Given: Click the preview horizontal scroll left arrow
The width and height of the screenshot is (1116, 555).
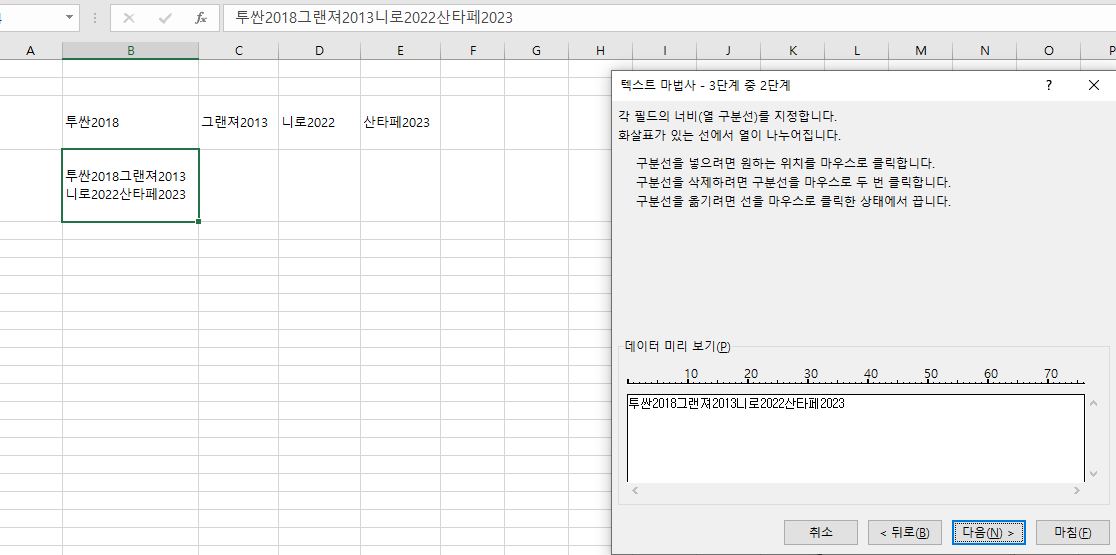Looking at the screenshot, I should [635, 490].
